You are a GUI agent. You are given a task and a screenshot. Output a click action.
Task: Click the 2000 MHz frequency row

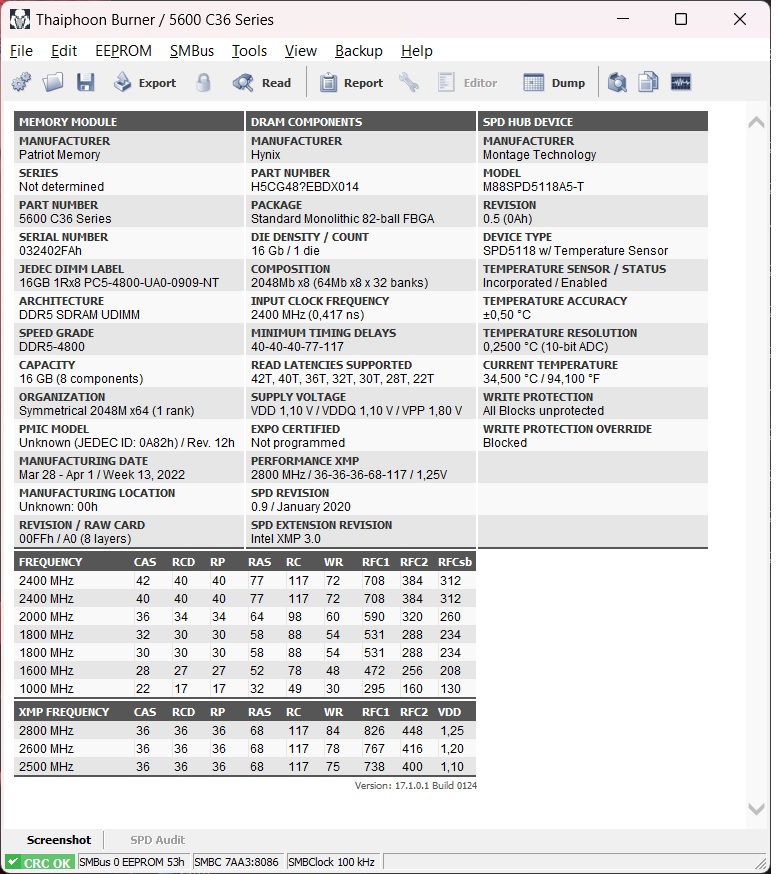coord(245,616)
